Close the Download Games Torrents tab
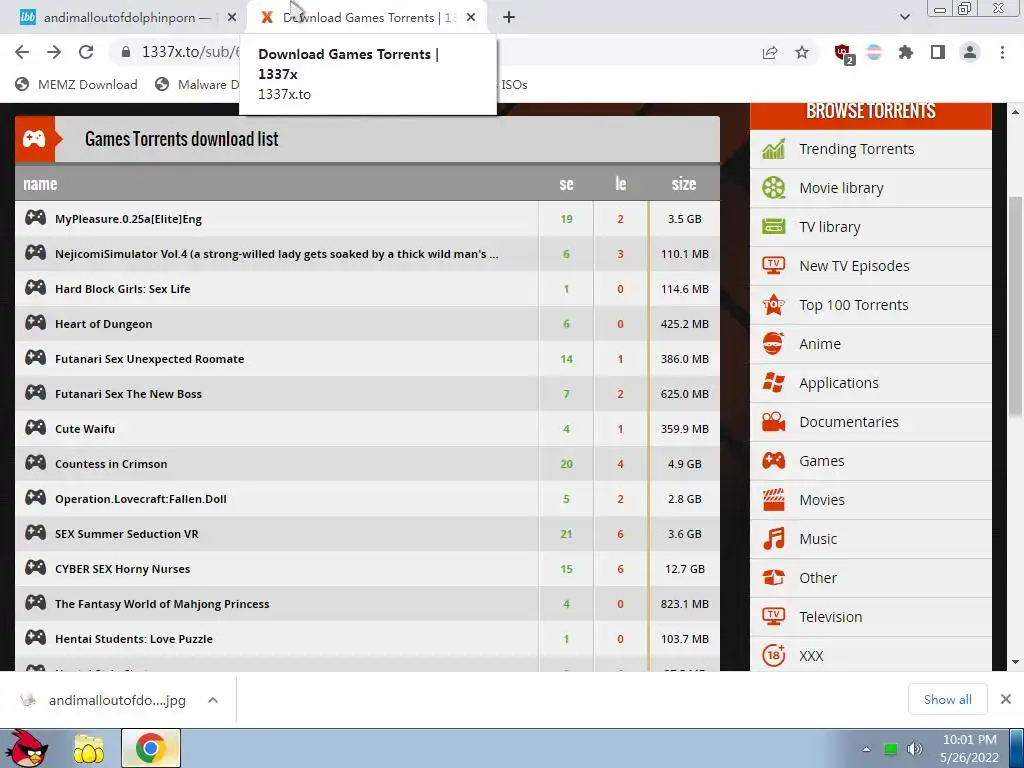The height and width of the screenshot is (768, 1024). 471,18
